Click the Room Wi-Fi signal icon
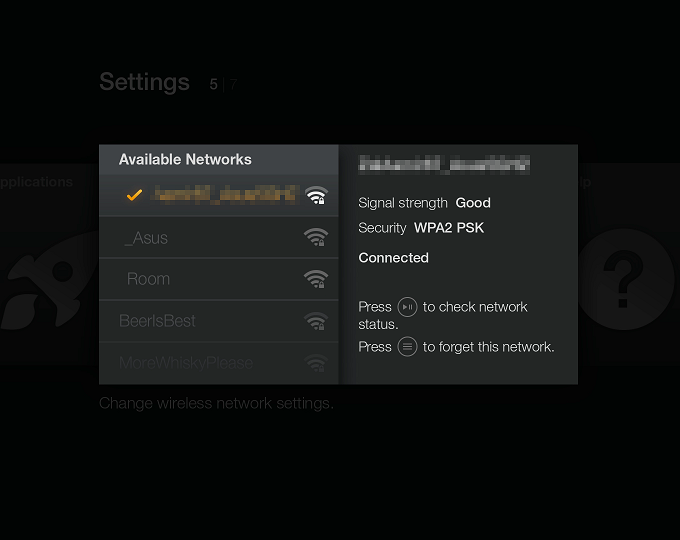Viewport: 680px width, 540px height. pyautogui.click(x=316, y=279)
